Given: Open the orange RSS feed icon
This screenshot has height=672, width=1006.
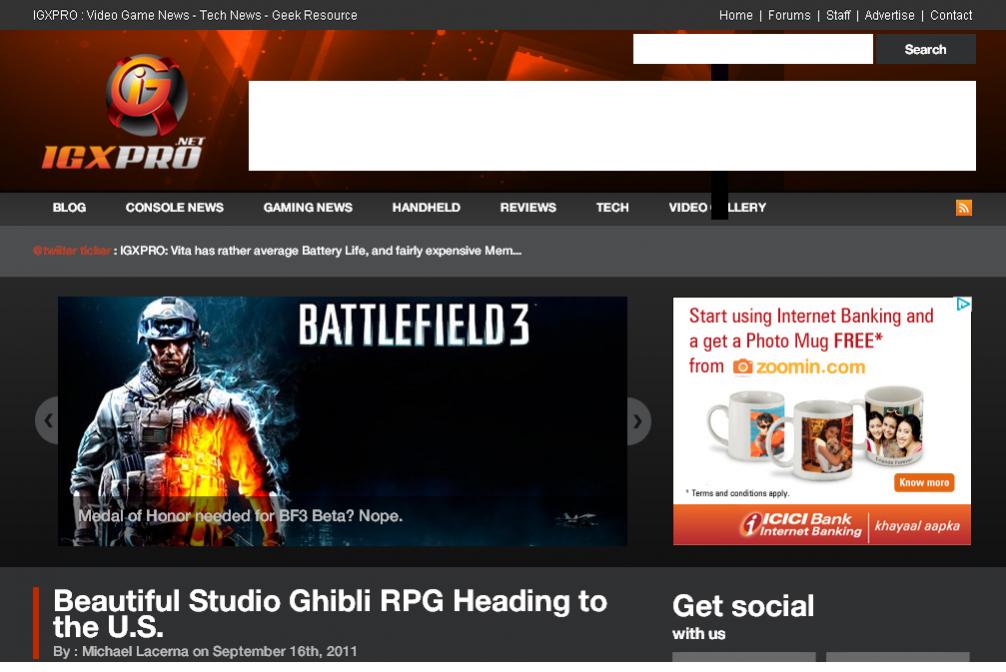Looking at the screenshot, I should pos(964,207).
